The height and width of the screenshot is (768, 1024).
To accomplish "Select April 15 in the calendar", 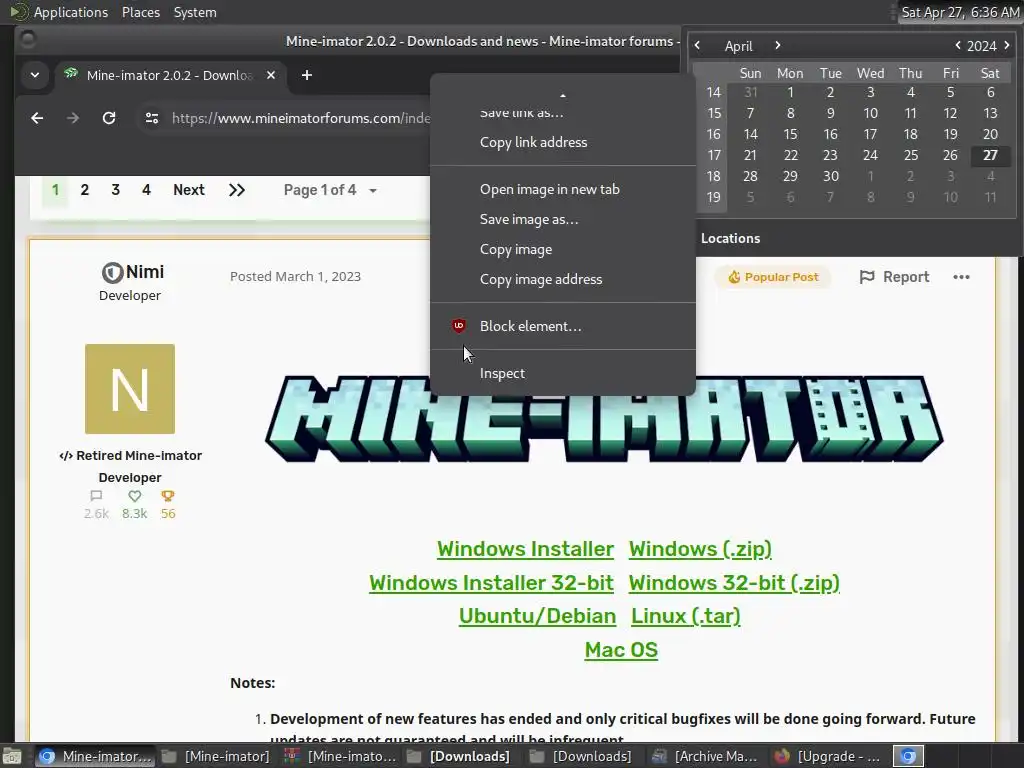I will (790, 134).
